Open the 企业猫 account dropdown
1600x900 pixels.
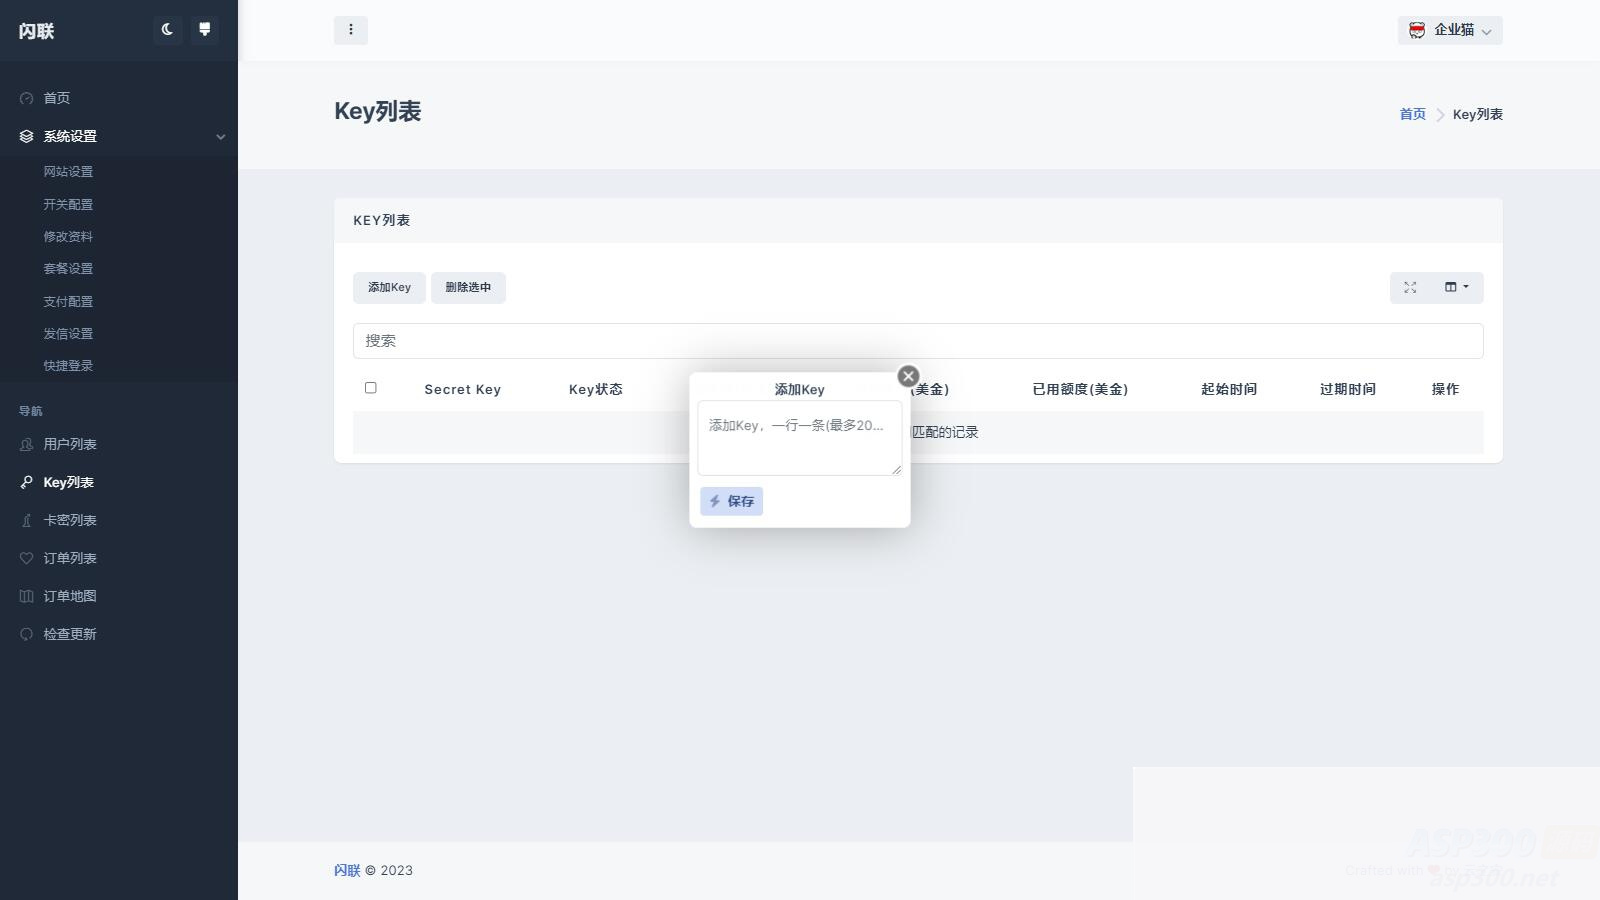(1450, 30)
